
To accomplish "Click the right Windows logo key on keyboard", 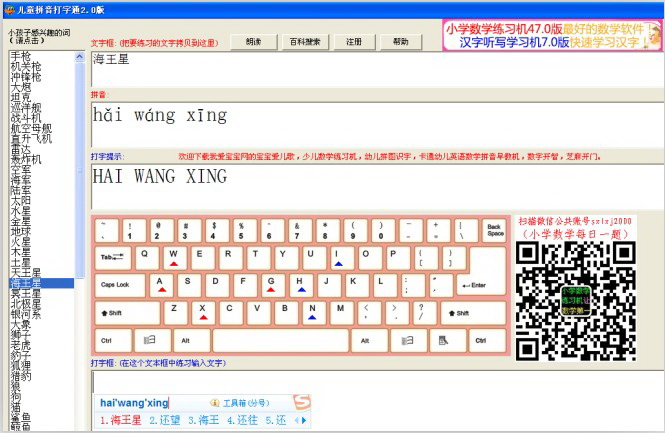I will pos(408,340).
